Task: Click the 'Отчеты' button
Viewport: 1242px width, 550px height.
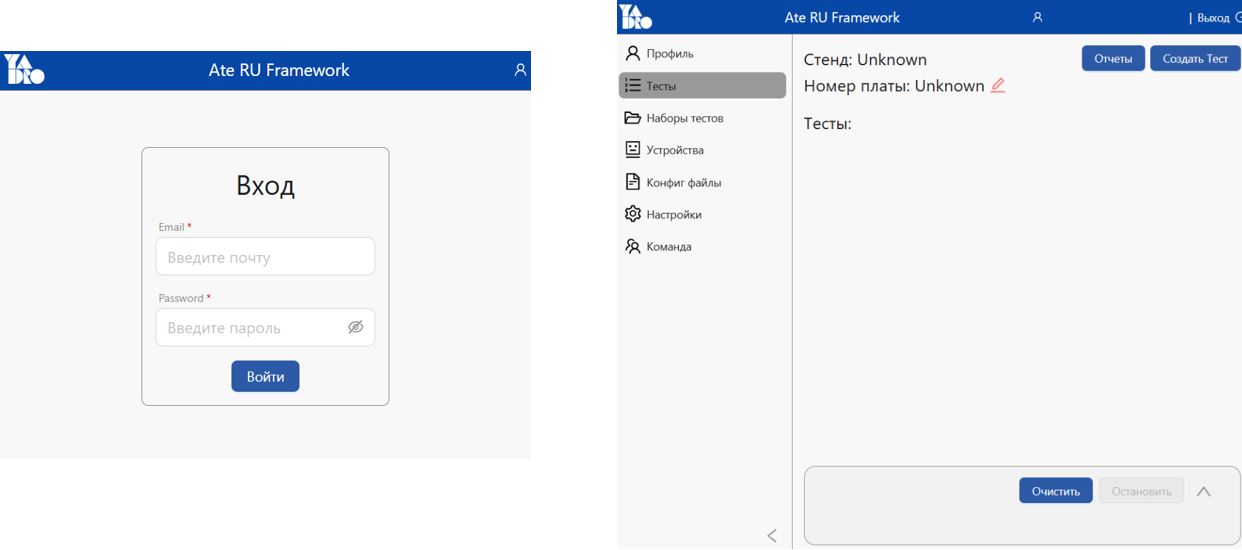Action: (x=1113, y=58)
